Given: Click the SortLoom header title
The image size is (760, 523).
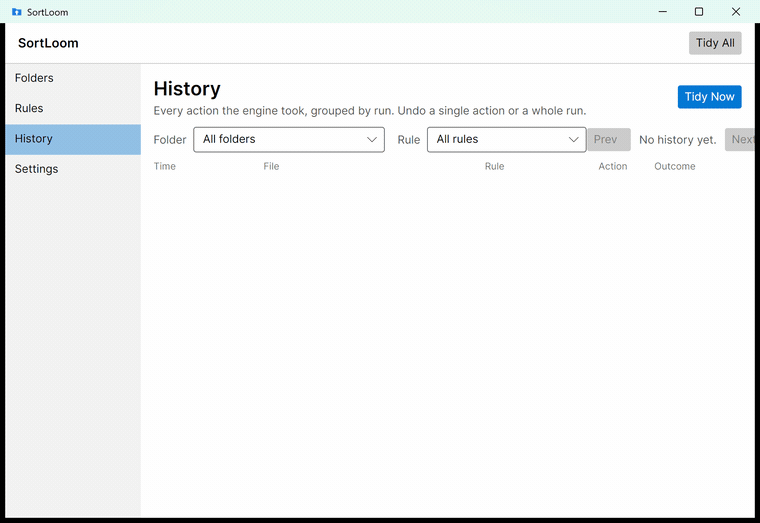Looking at the screenshot, I should click(x=48, y=43).
